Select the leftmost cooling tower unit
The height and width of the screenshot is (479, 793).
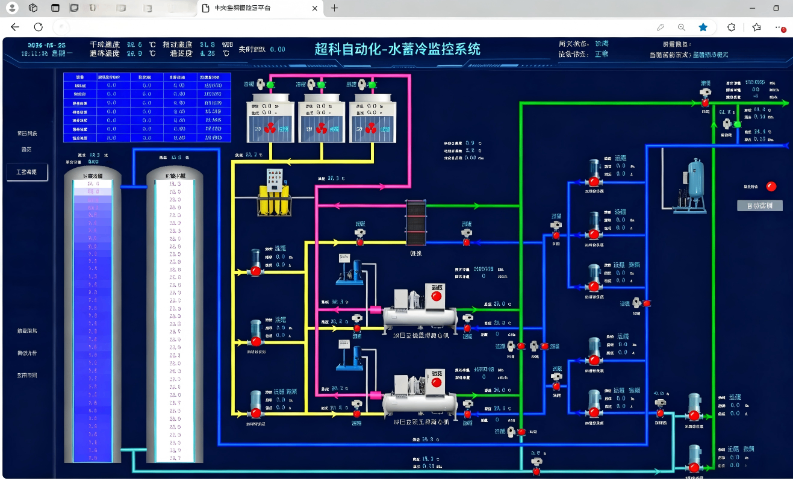tap(270, 118)
